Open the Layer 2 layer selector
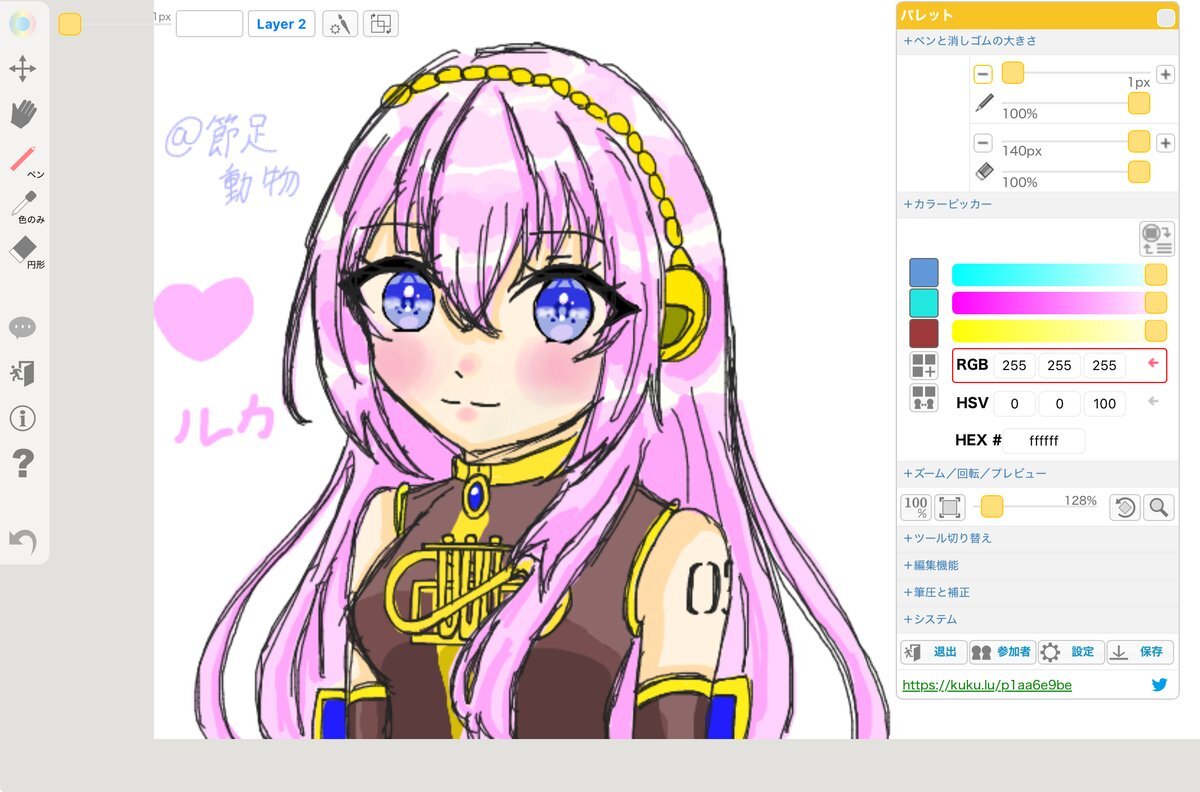Screen dimensions: 1200x792 pyautogui.click(x=281, y=24)
